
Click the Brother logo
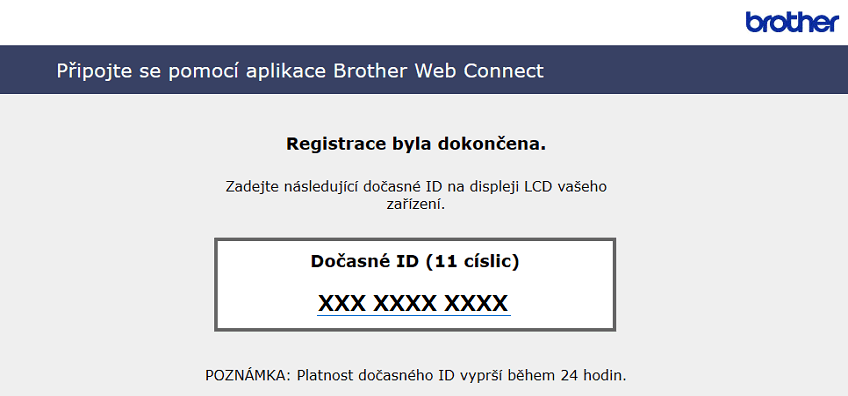tap(792, 22)
